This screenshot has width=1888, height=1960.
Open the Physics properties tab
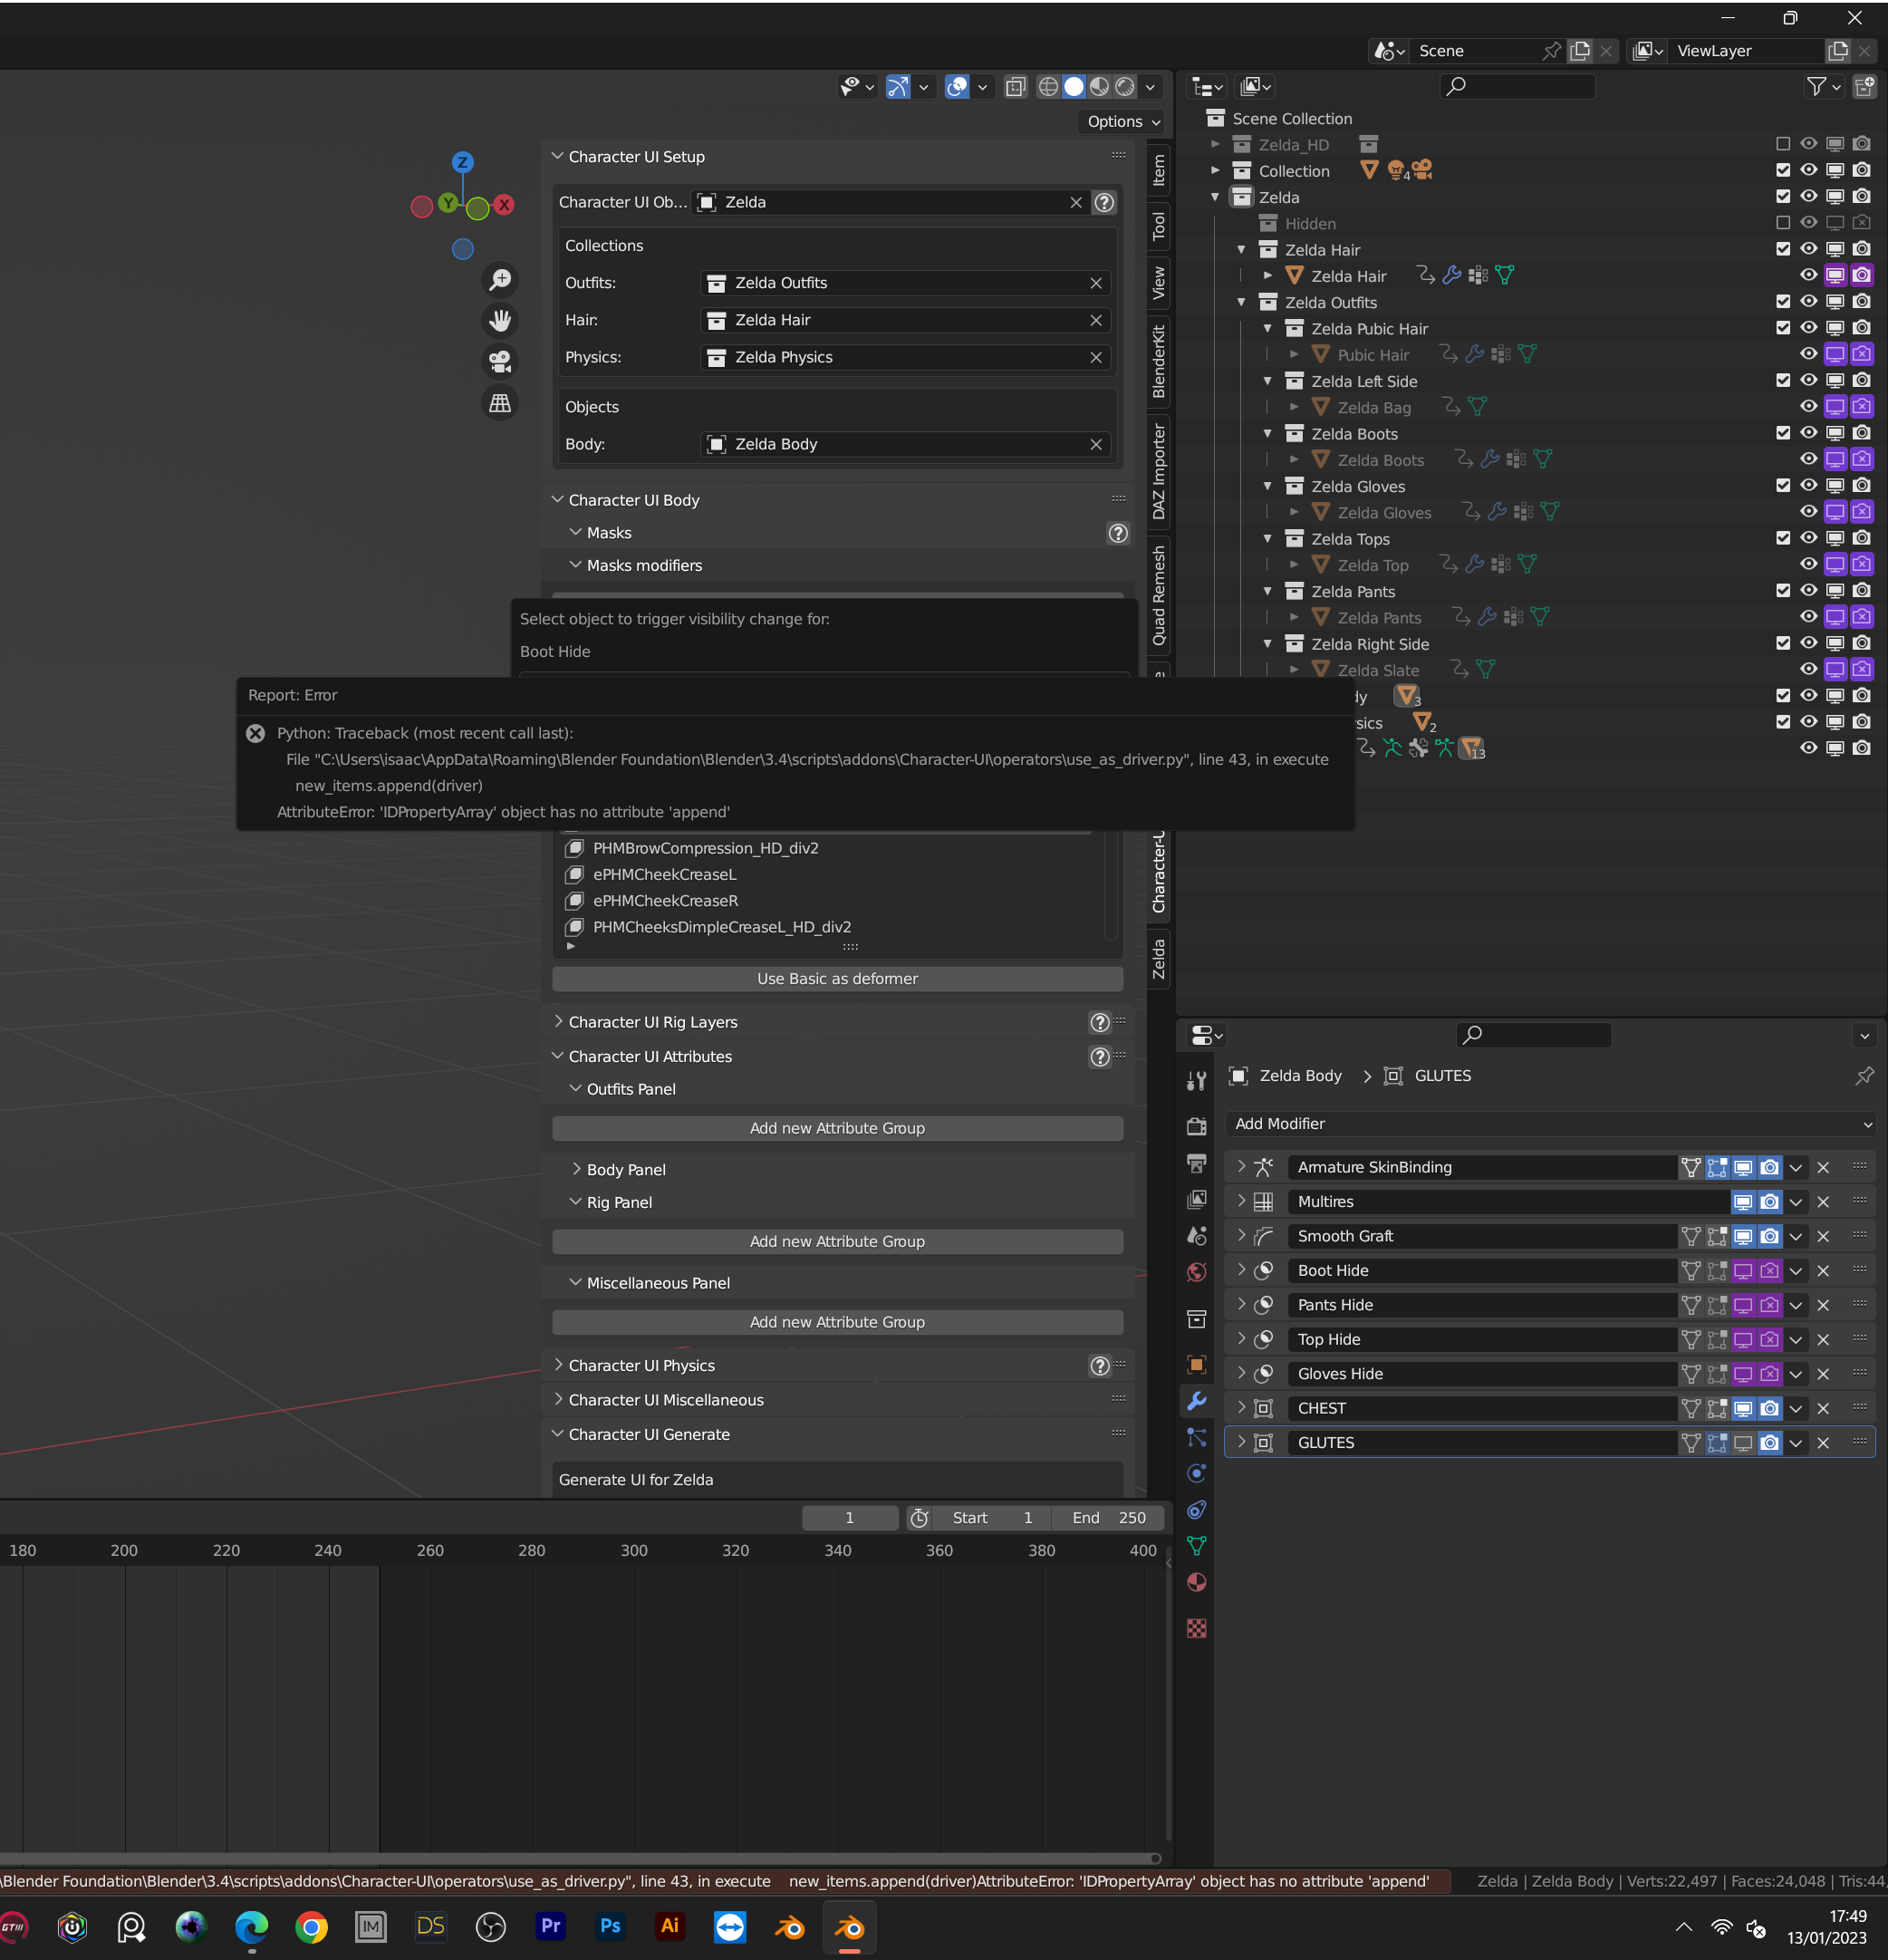coord(1196,1471)
